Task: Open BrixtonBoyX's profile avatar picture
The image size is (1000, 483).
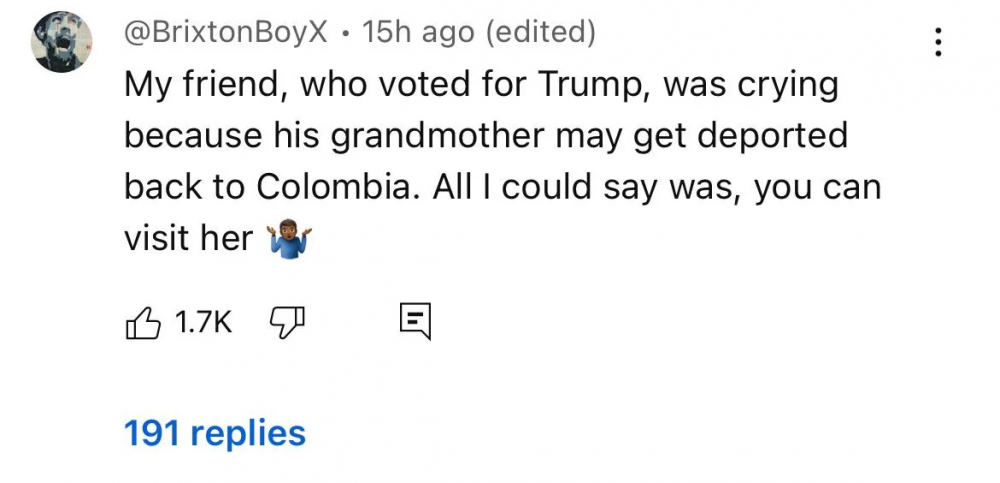Action: (62, 42)
